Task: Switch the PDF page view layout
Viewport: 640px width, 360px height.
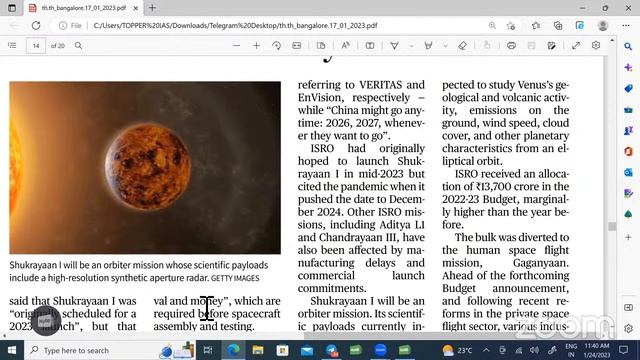Action: coord(321,45)
